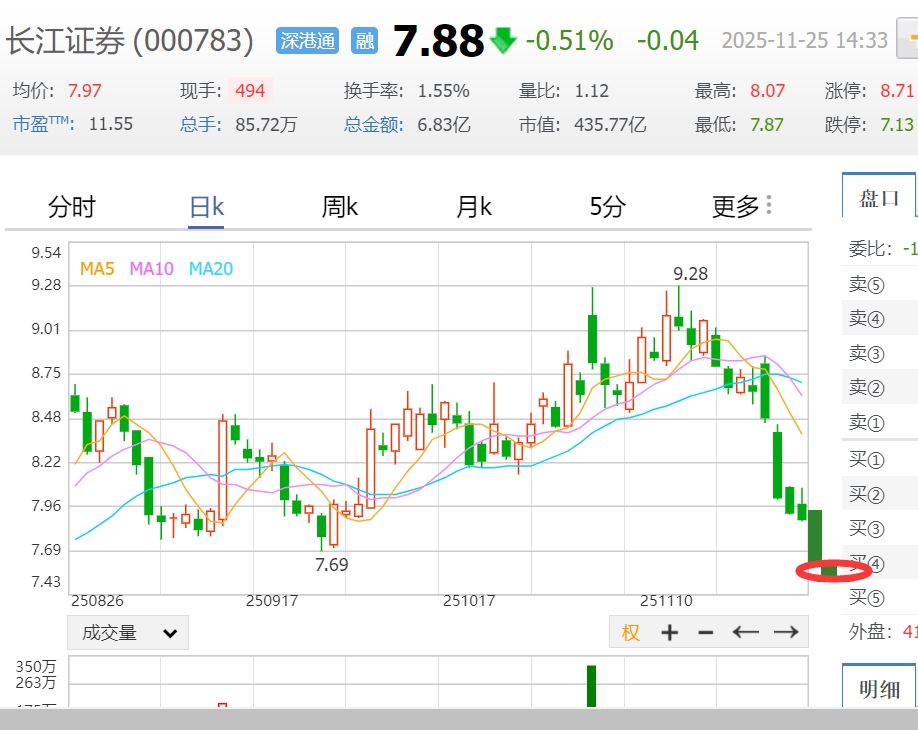Click the 251017 date axis label
This screenshot has height=730, width=918.
(x=469, y=601)
